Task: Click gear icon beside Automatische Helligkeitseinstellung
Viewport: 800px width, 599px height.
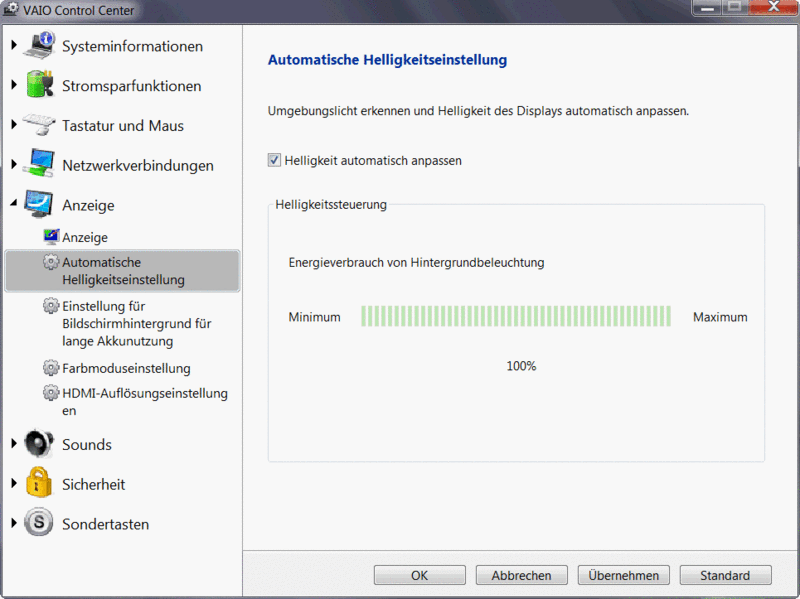Action: point(51,262)
